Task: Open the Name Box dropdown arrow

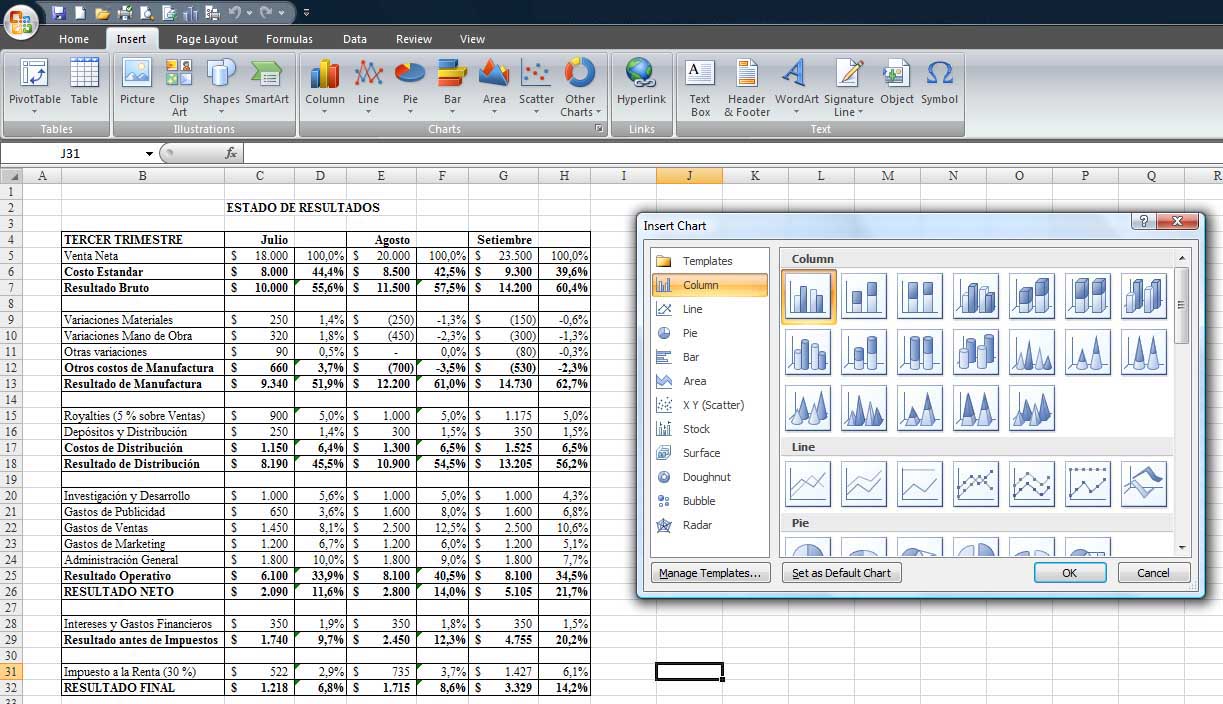Action: tap(150, 154)
